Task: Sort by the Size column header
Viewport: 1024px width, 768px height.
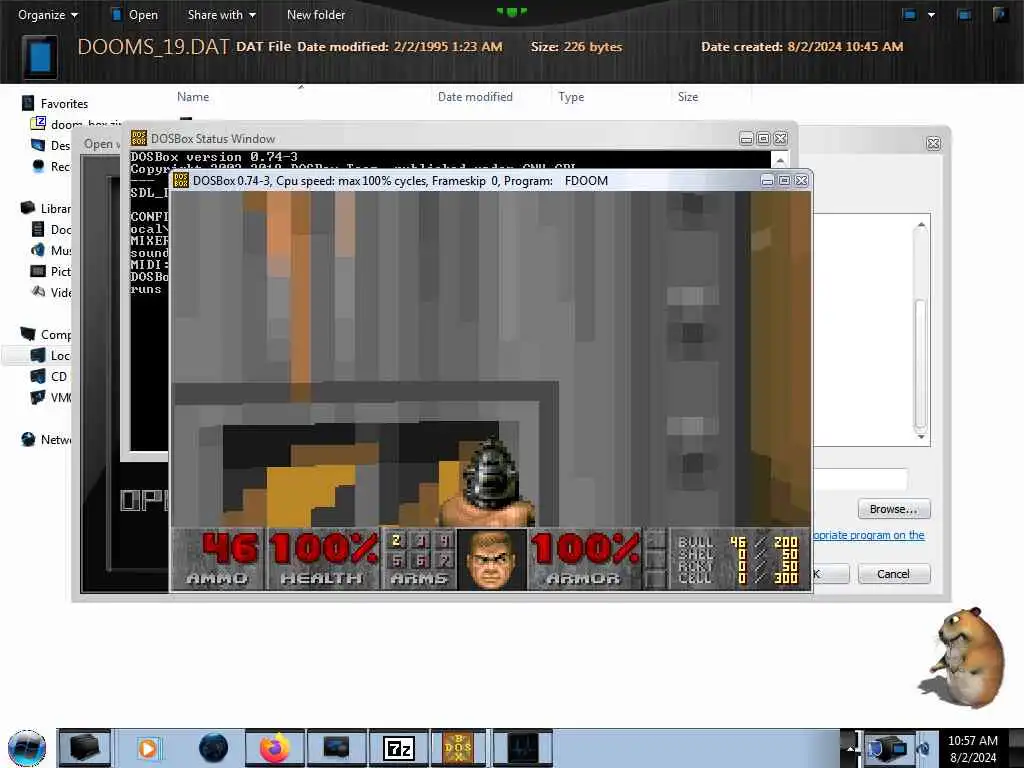Action: click(x=688, y=97)
